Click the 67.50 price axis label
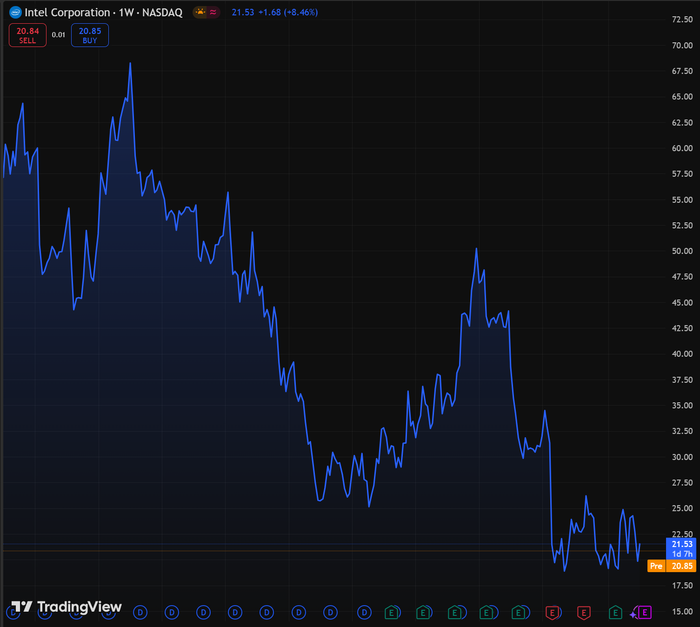 (x=682, y=71)
